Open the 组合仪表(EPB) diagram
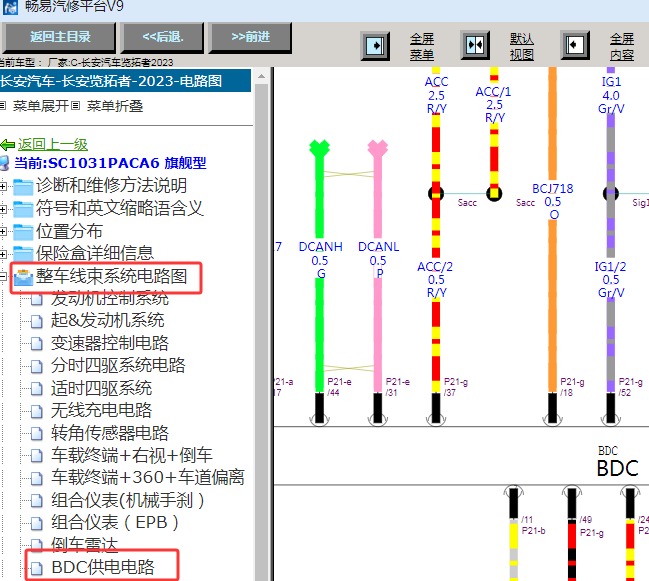This screenshot has height=581, width=649. click(x=115, y=522)
